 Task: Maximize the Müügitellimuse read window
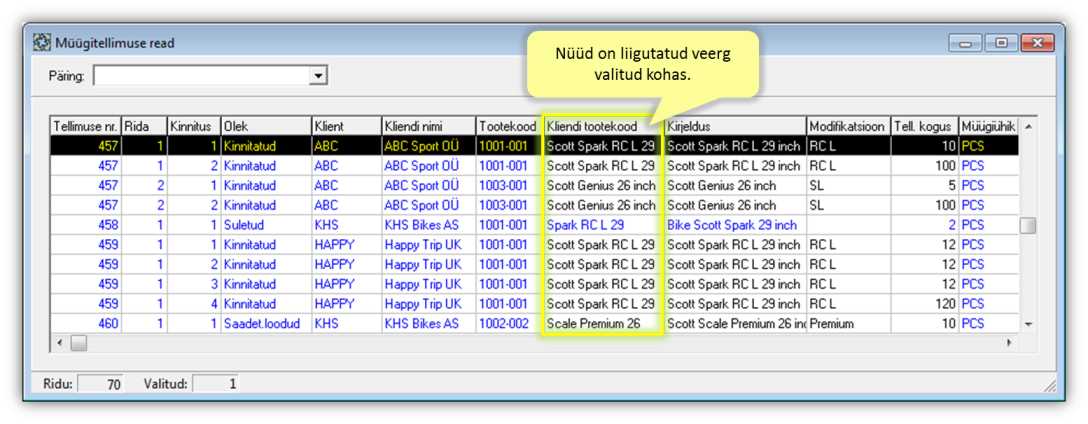tap(1001, 43)
